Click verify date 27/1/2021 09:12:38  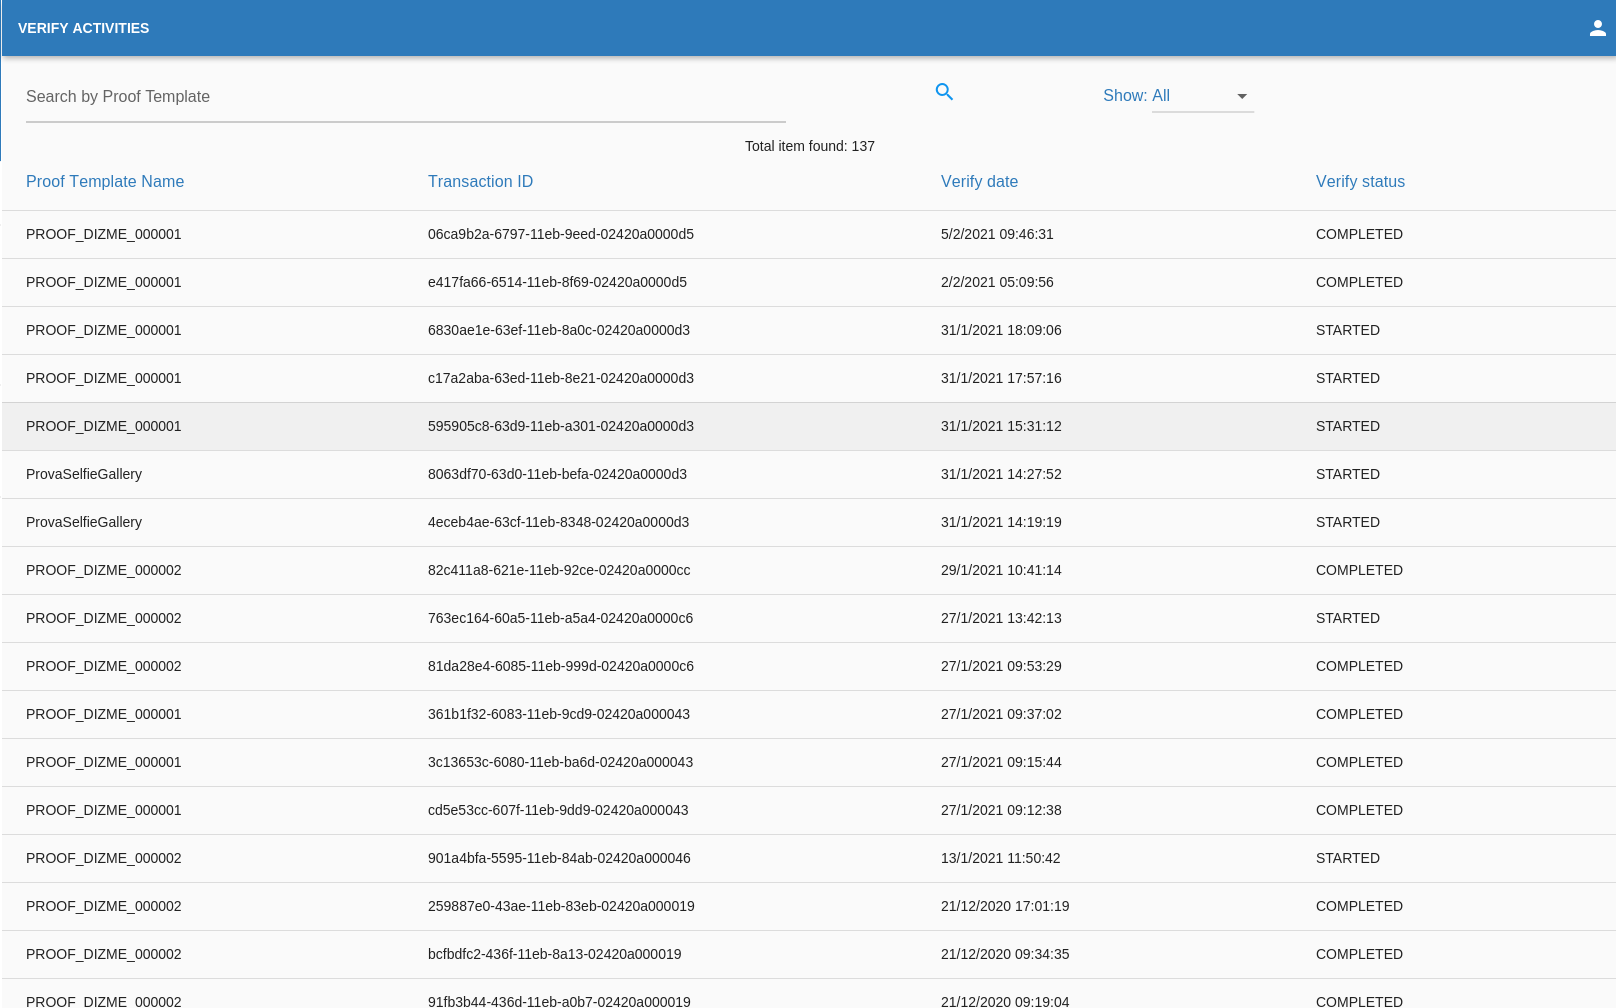click(1001, 810)
